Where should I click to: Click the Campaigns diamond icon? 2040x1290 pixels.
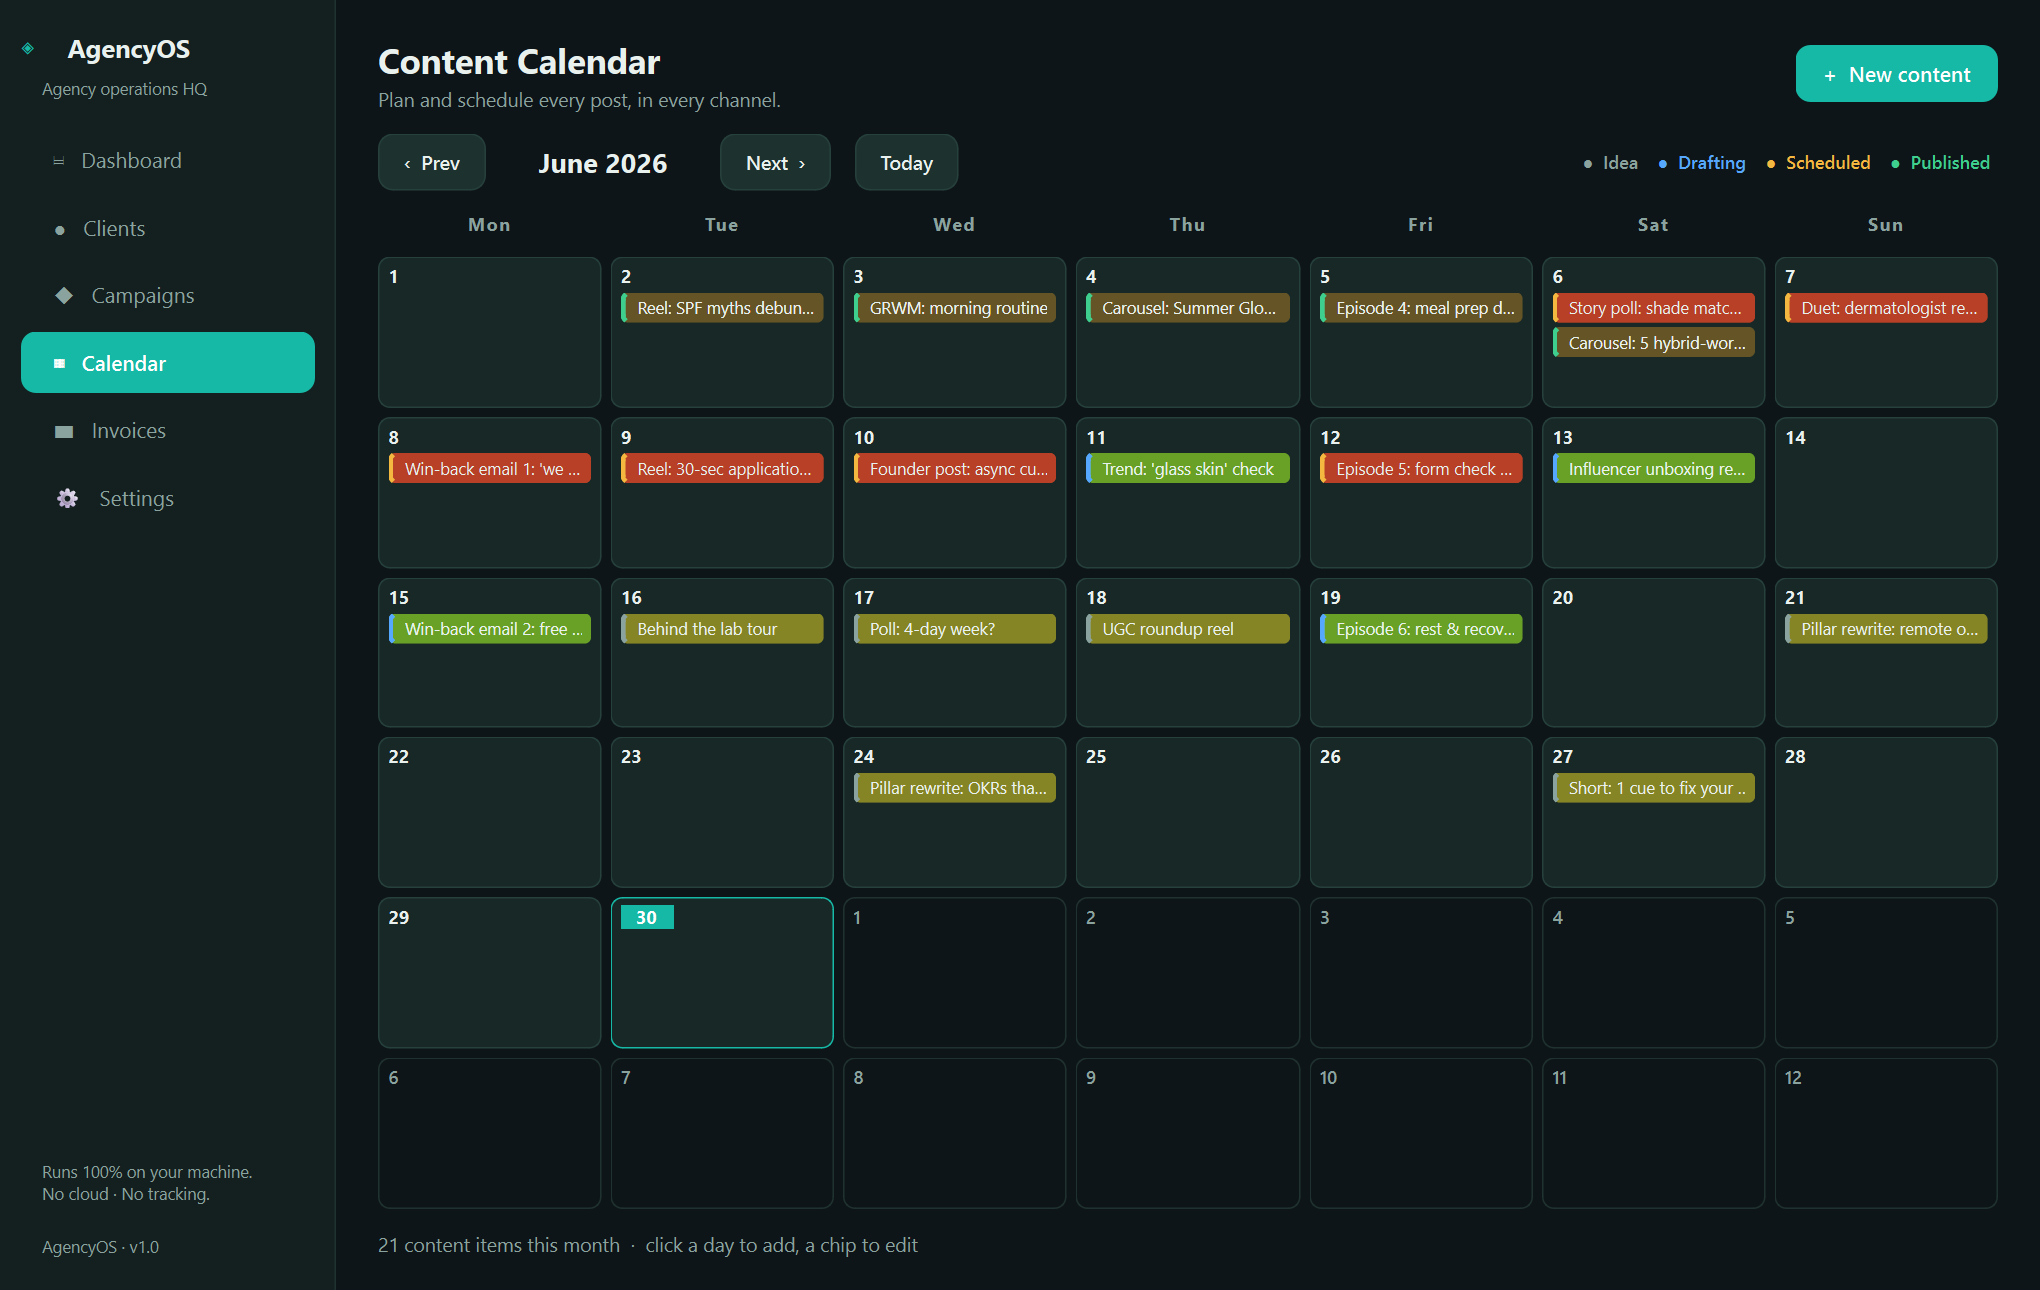click(64, 295)
